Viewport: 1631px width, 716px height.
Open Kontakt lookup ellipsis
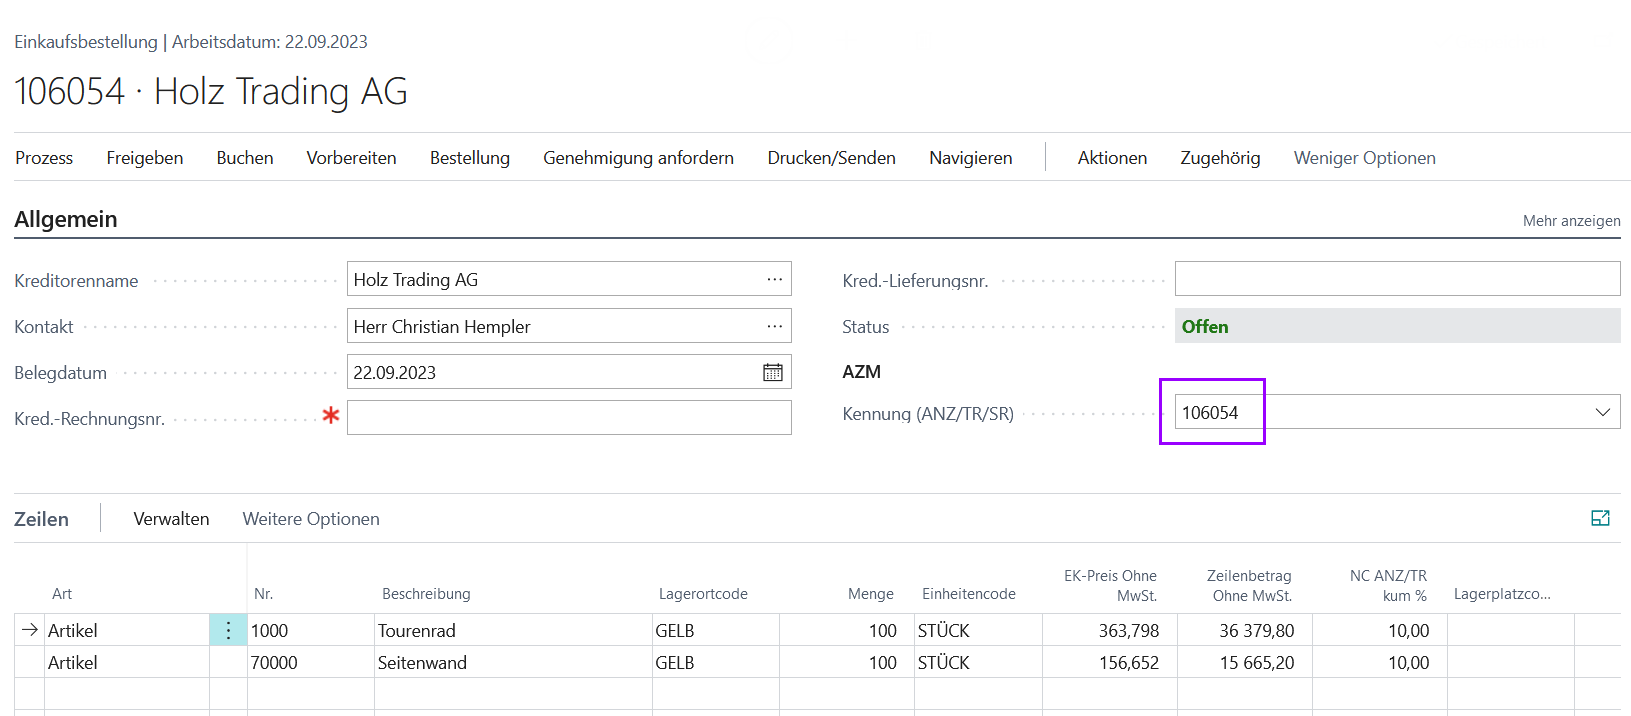pyautogui.click(x=775, y=326)
